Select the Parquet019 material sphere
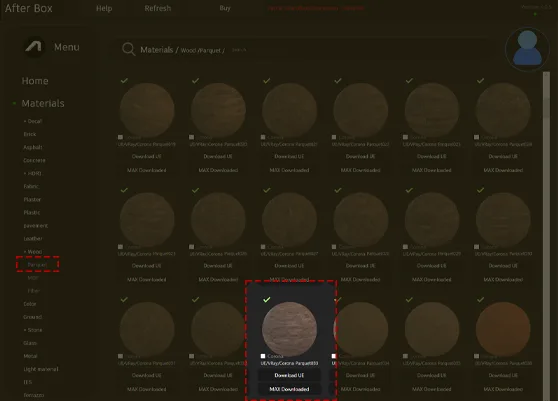The image size is (558, 401). (x=147, y=110)
